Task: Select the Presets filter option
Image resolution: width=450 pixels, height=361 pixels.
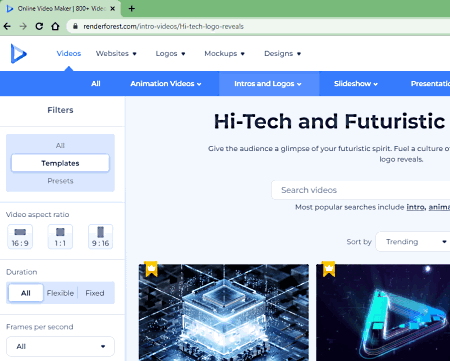Action: pos(60,181)
